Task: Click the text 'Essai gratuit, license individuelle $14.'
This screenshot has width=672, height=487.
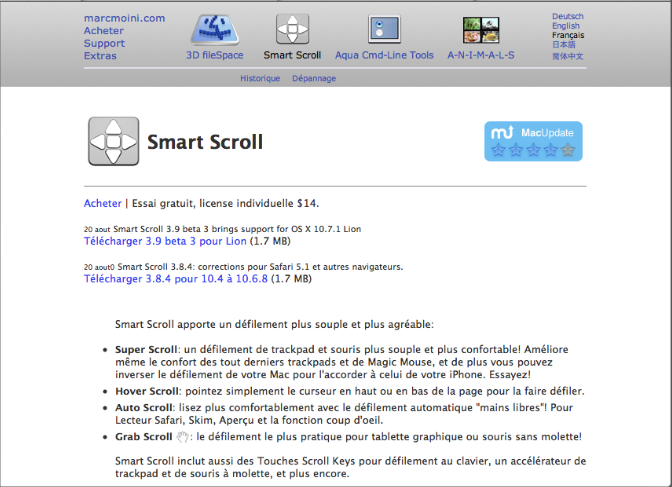Action: coord(225,203)
